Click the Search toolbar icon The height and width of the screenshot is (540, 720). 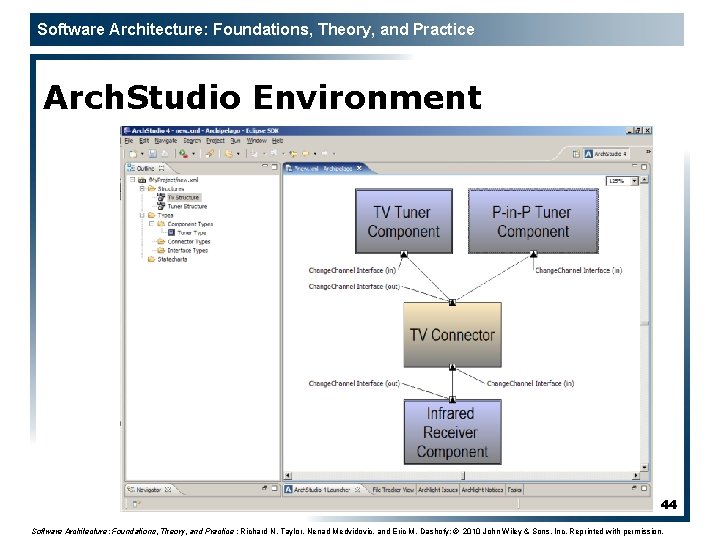click(229, 154)
